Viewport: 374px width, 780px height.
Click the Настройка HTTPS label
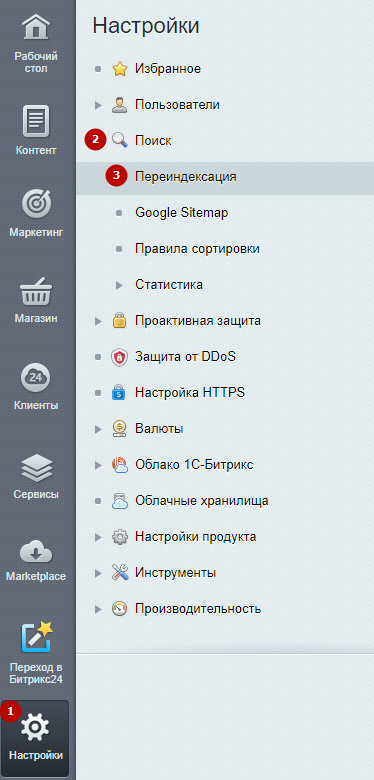190,392
